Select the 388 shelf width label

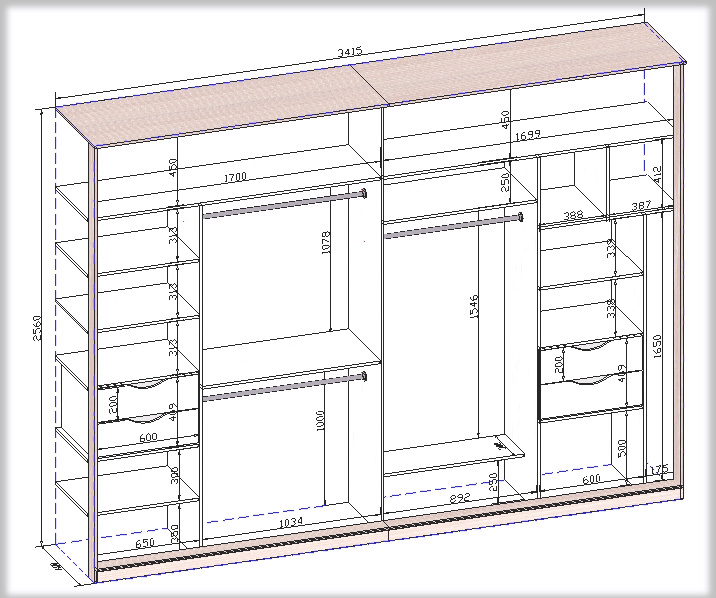(572, 215)
